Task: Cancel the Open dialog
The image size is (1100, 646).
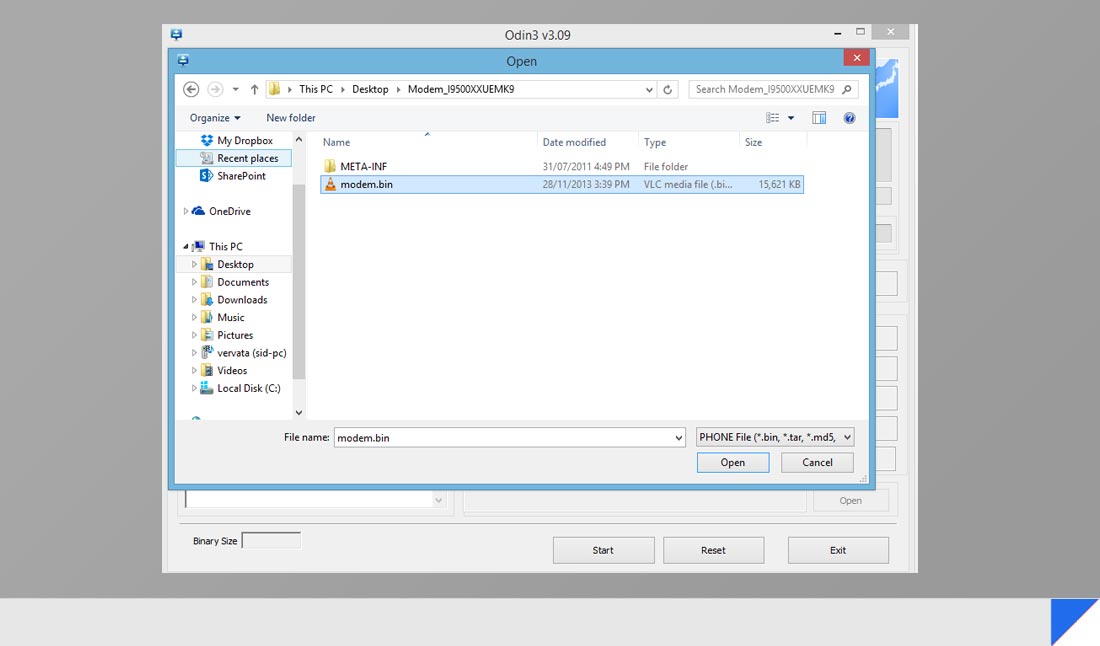Action: (x=817, y=462)
